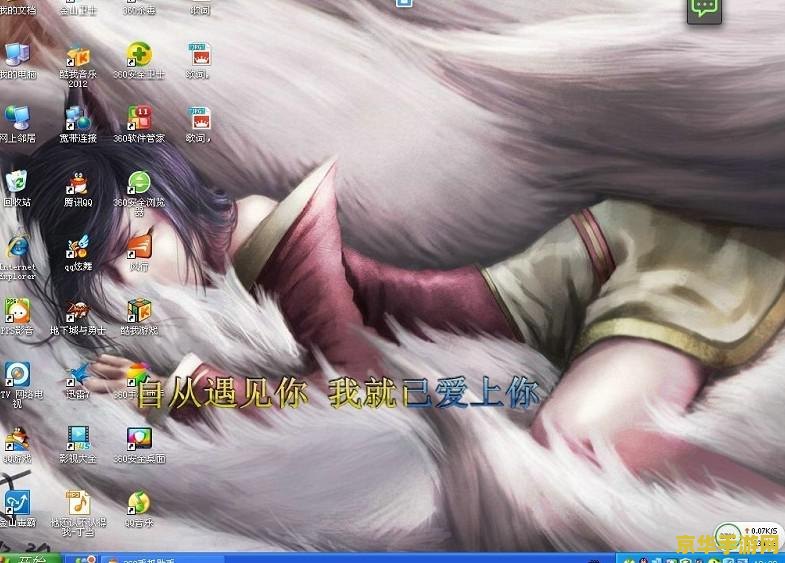Select the 地下城与勇士 game icon
The image size is (785, 563).
click(x=78, y=313)
